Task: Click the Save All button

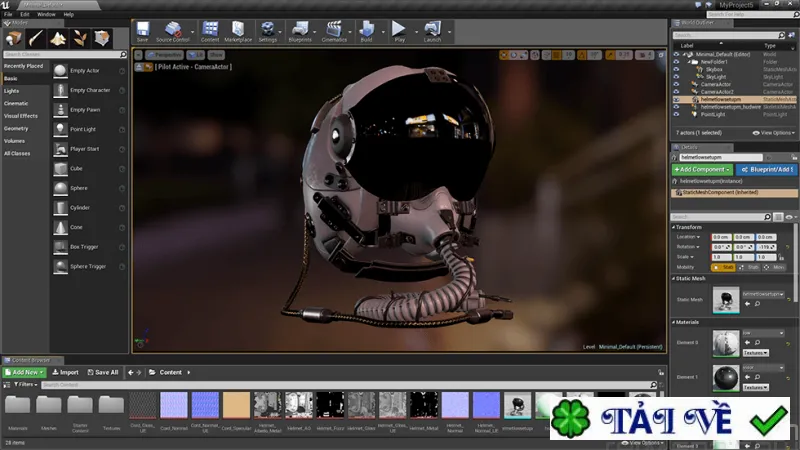Action: click(103, 372)
